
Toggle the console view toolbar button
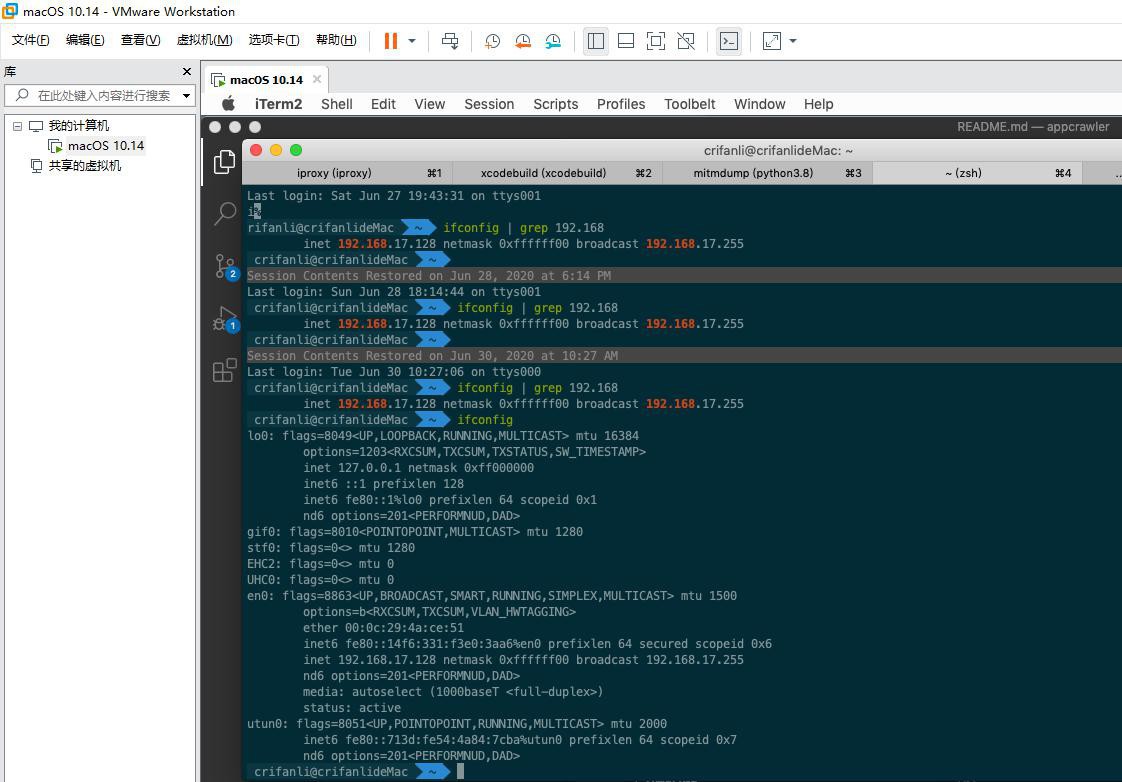(x=728, y=41)
